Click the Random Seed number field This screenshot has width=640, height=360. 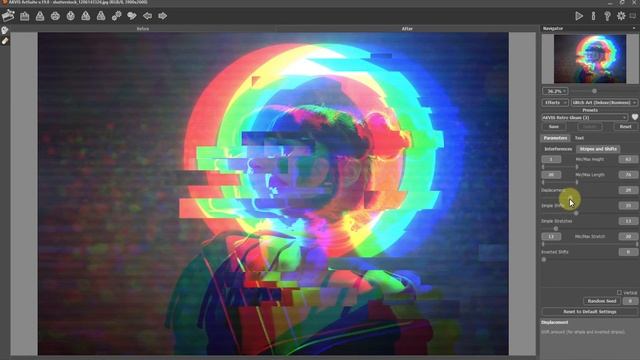coord(630,301)
